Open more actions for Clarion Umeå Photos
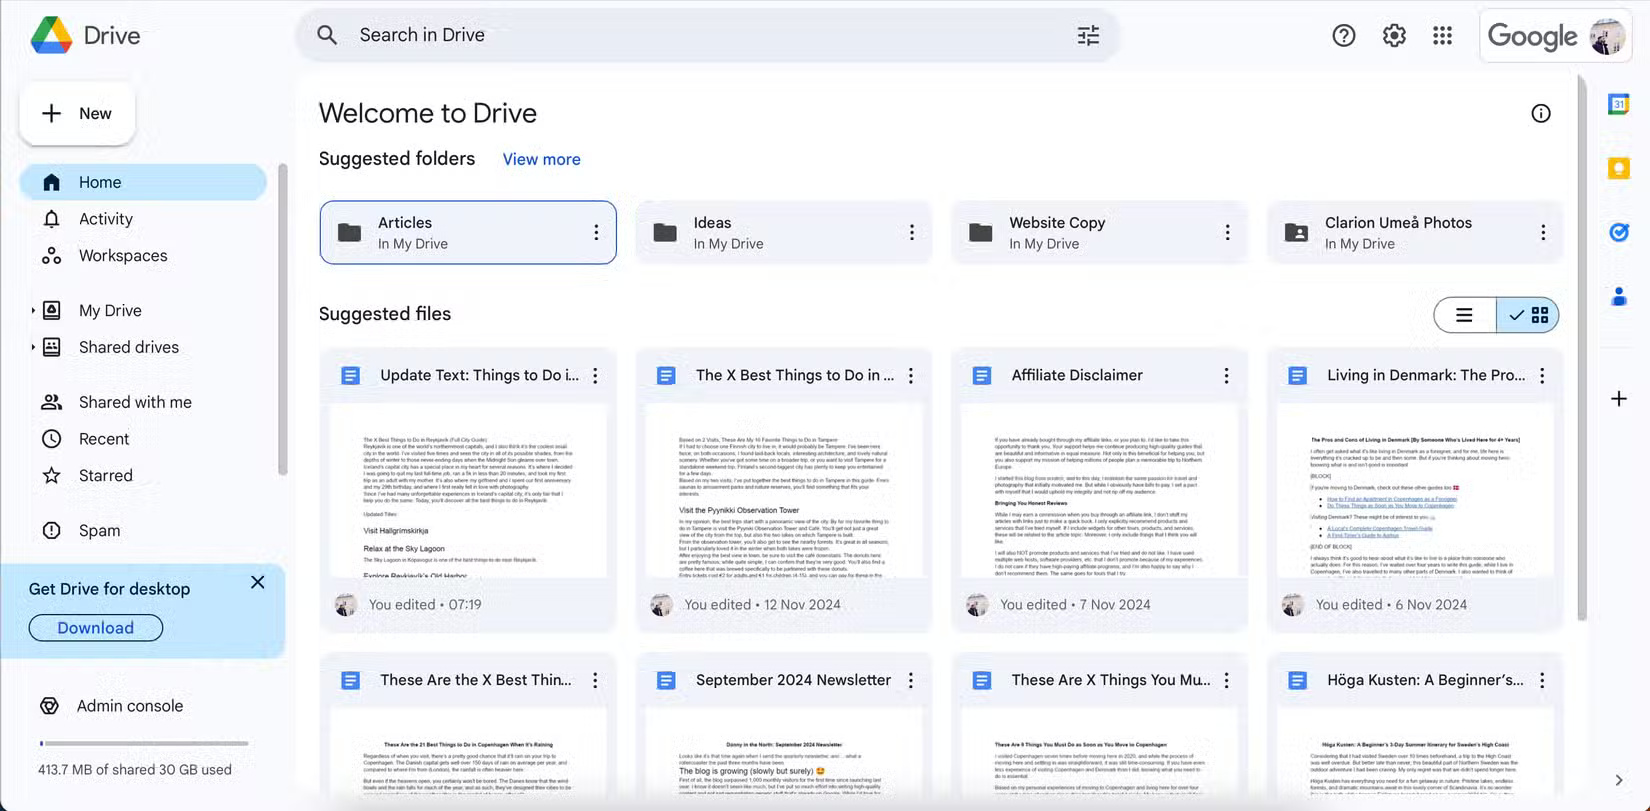Screen dimensions: 1650x811 click(1543, 232)
